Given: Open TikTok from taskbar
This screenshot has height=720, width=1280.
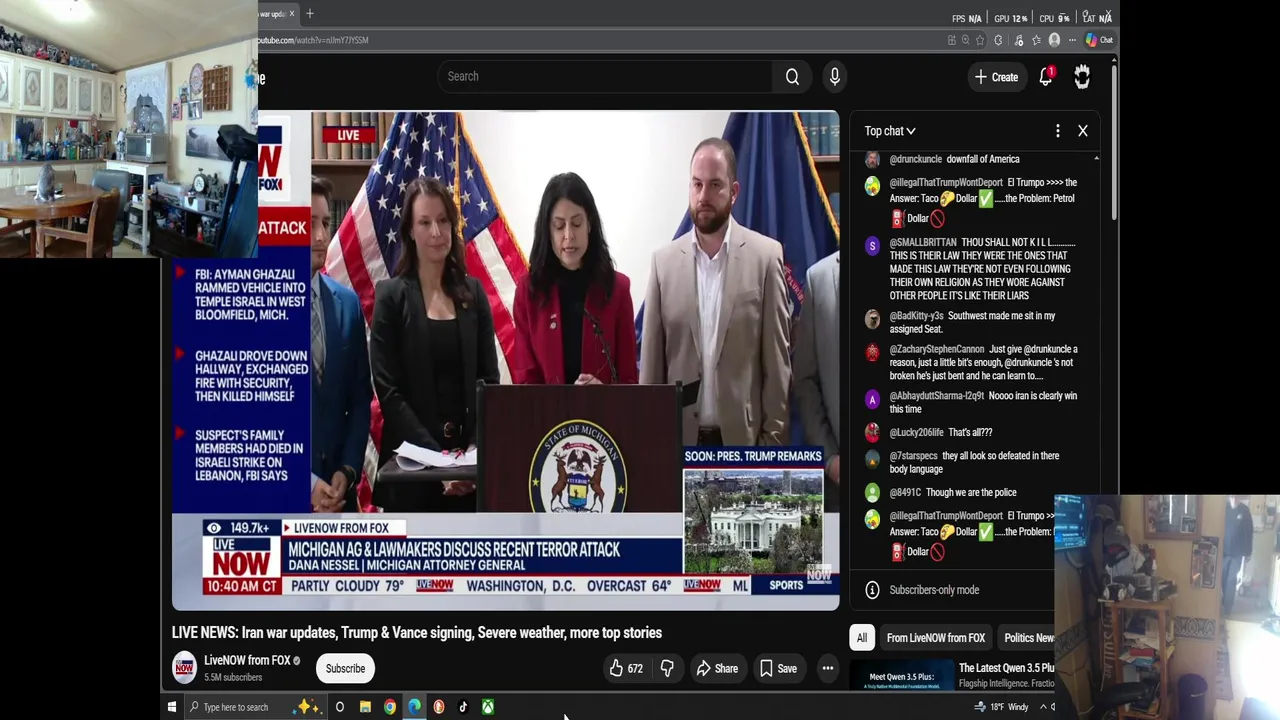Looking at the screenshot, I should pos(463,707).
